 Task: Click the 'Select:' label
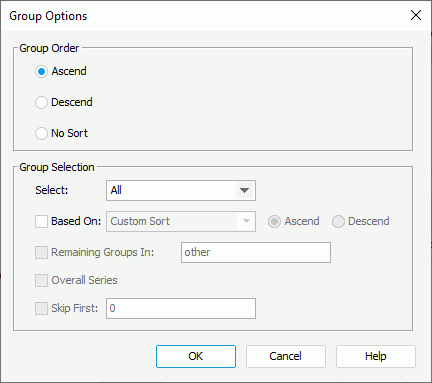[x=52, y=190]
